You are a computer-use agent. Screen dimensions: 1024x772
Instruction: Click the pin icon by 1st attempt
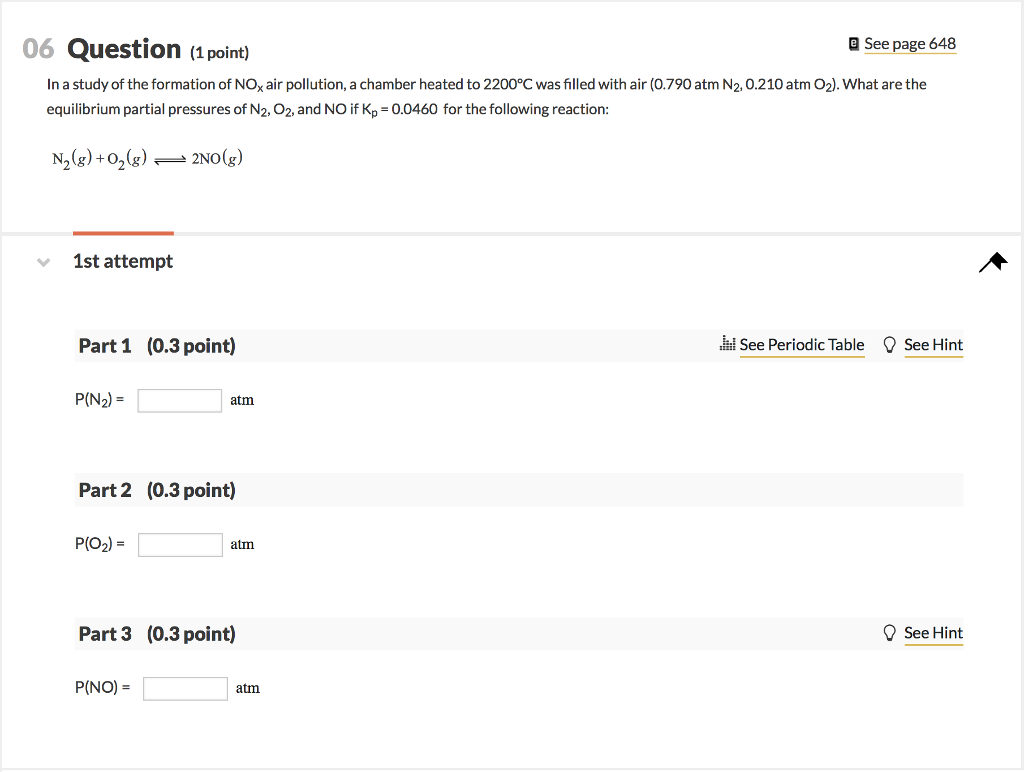click(993, 262)
